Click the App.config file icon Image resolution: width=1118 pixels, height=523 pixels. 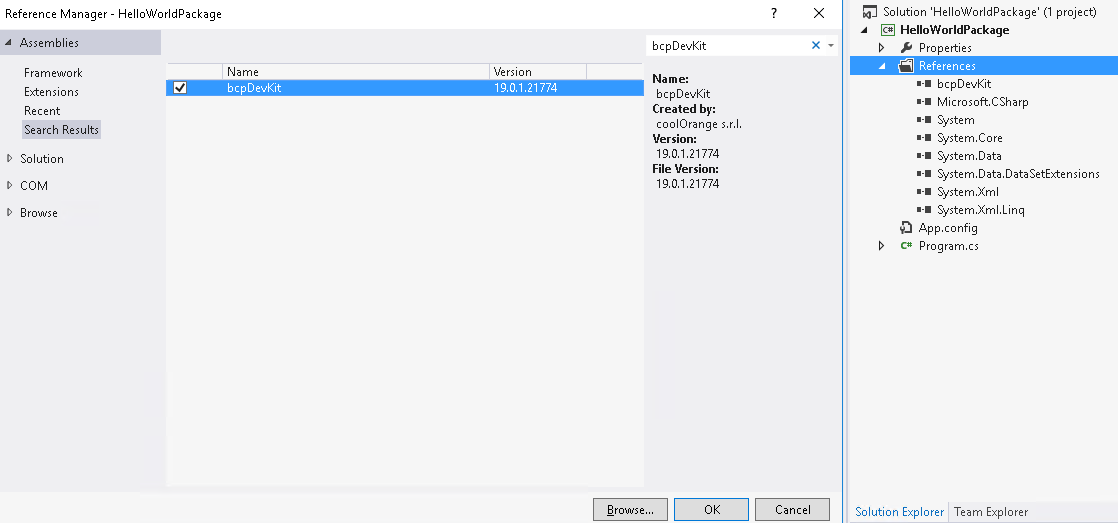pyautogui.click(x=906, y=228)
